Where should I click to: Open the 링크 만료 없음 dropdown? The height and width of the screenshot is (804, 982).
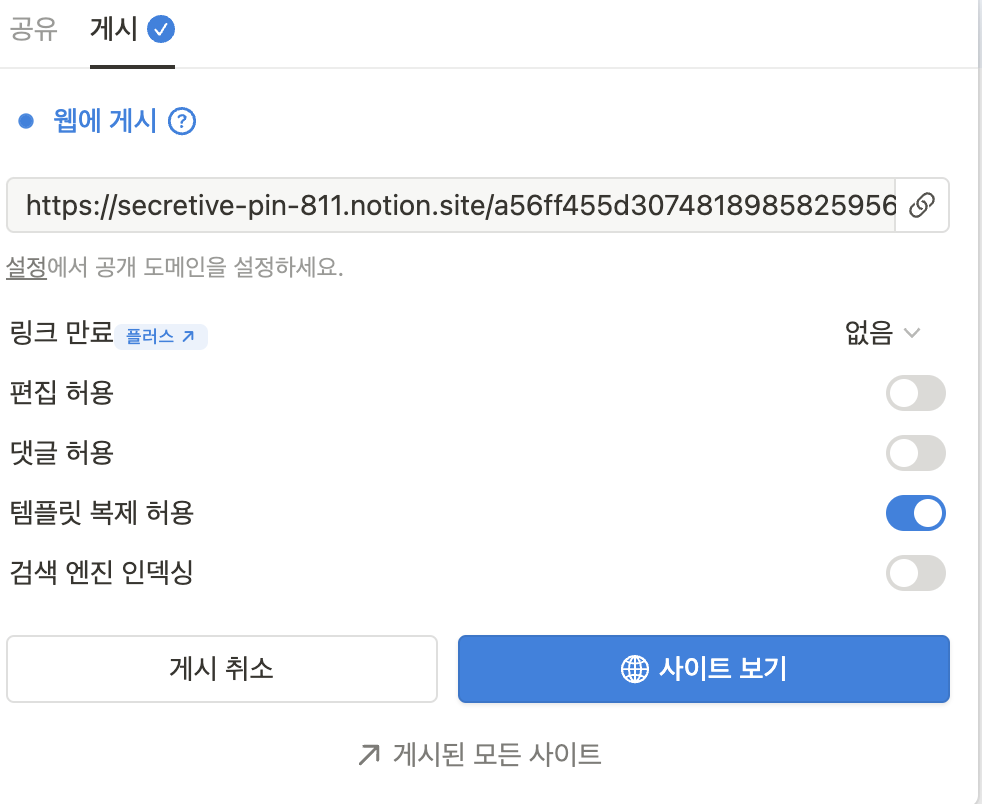[x=882, y=332]
